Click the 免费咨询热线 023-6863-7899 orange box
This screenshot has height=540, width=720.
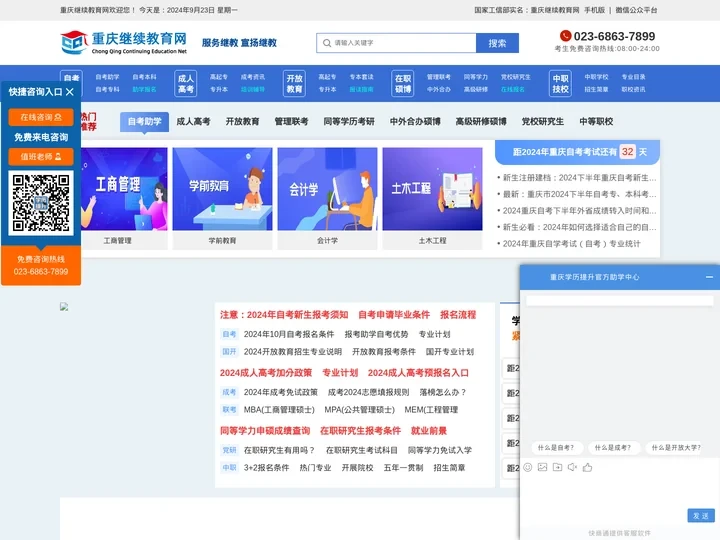[x=41, y=265]
